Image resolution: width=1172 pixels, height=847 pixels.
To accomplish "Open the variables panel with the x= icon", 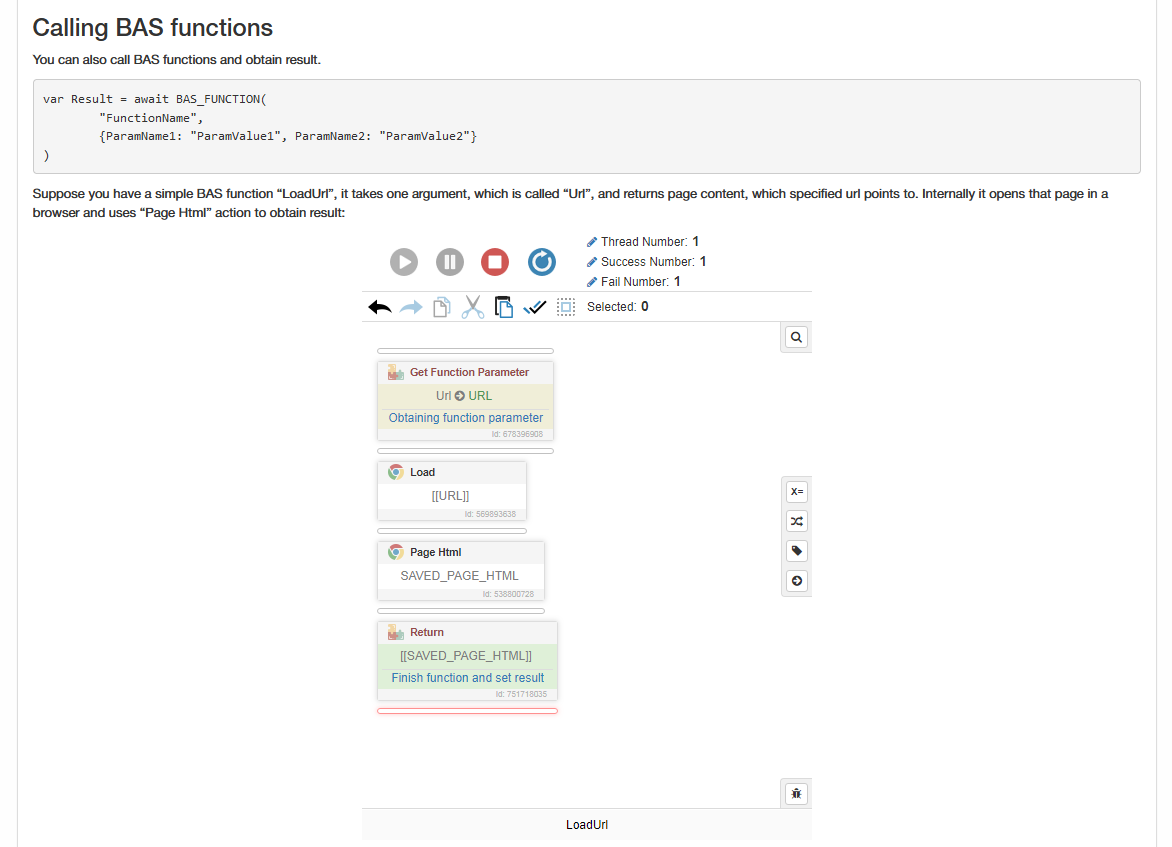I will [796, 491].
